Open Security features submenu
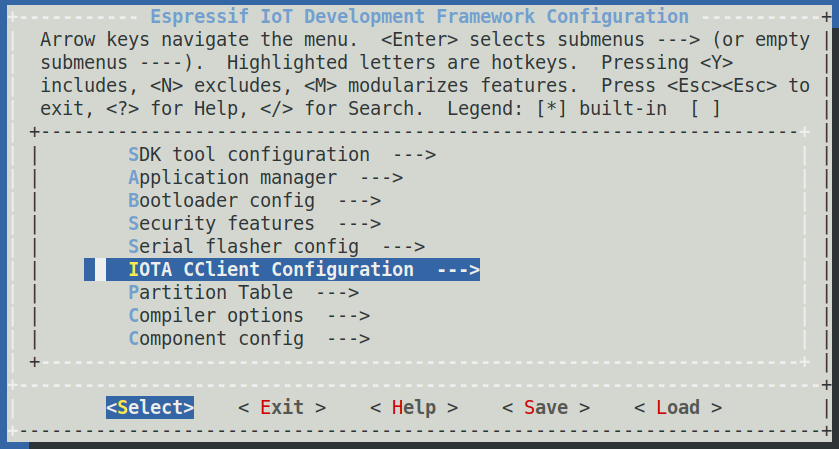Image resolution: width=839 pixels, height=449 pixels. (255, 224)
